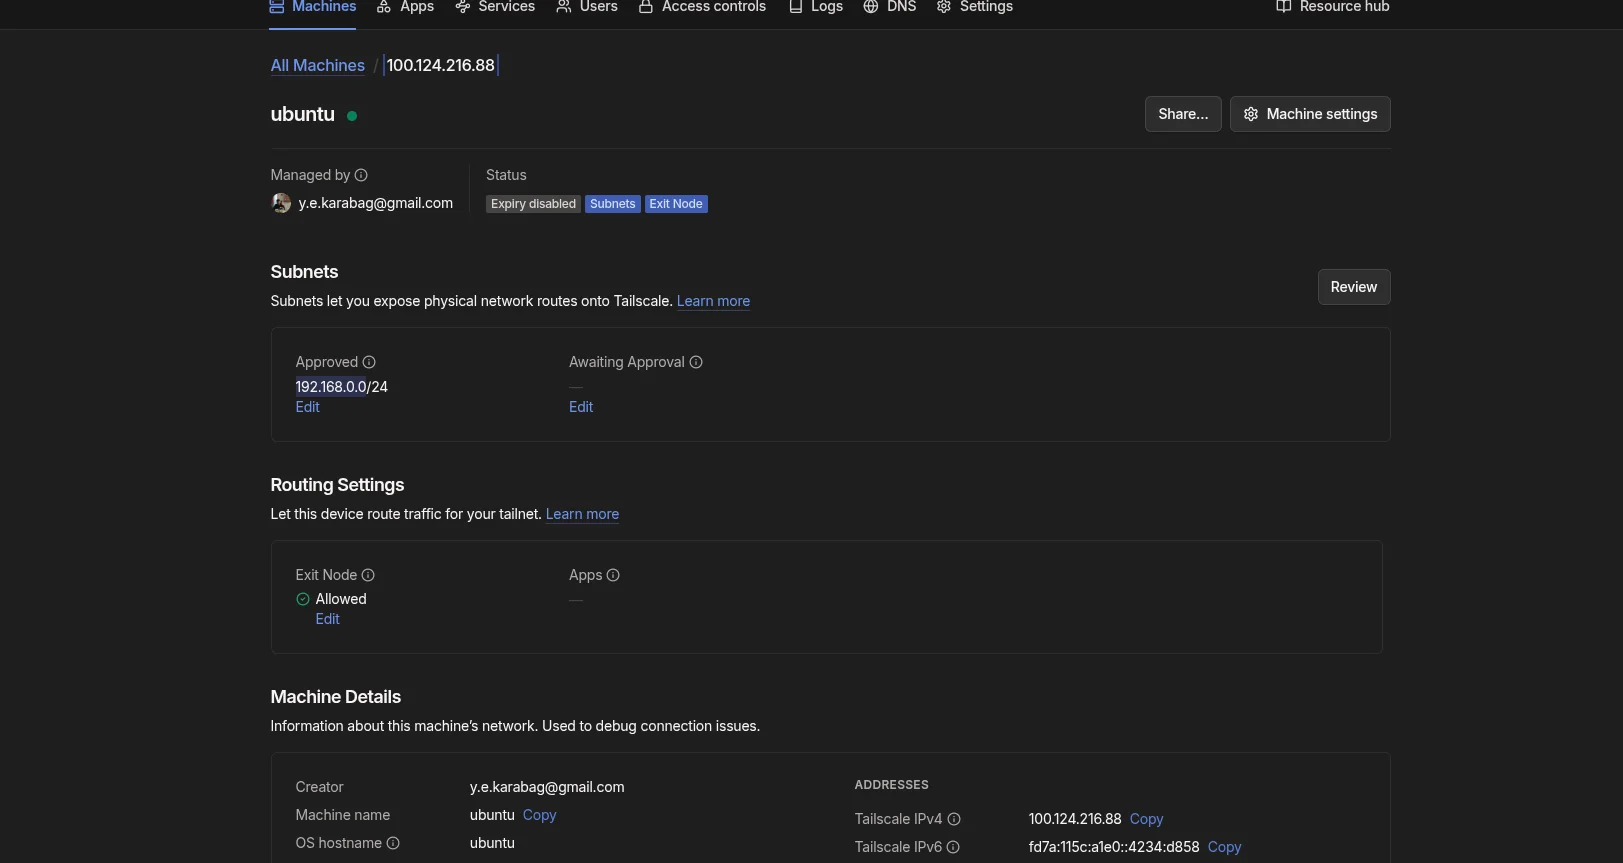Click the Users people icon
Image resolution: width=1623 pixels, height=863 pixels.
coord(564,7)
